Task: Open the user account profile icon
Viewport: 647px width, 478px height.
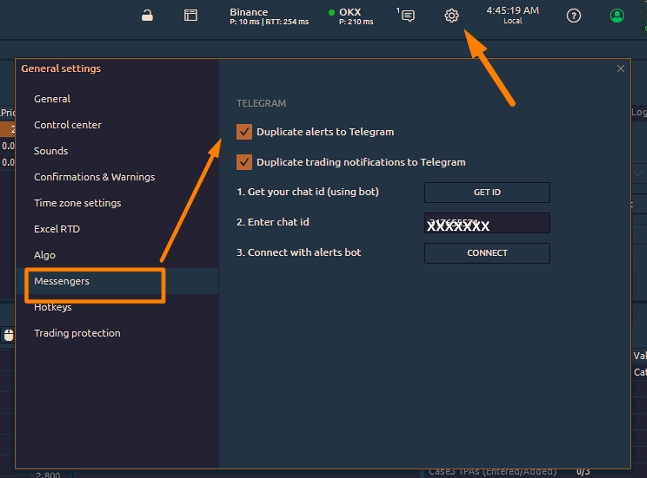Action: tap(617, 15)
